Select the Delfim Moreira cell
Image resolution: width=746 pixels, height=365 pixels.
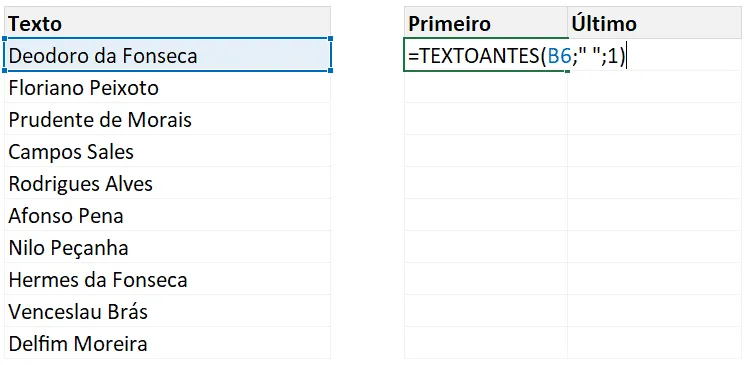(167, 343)
